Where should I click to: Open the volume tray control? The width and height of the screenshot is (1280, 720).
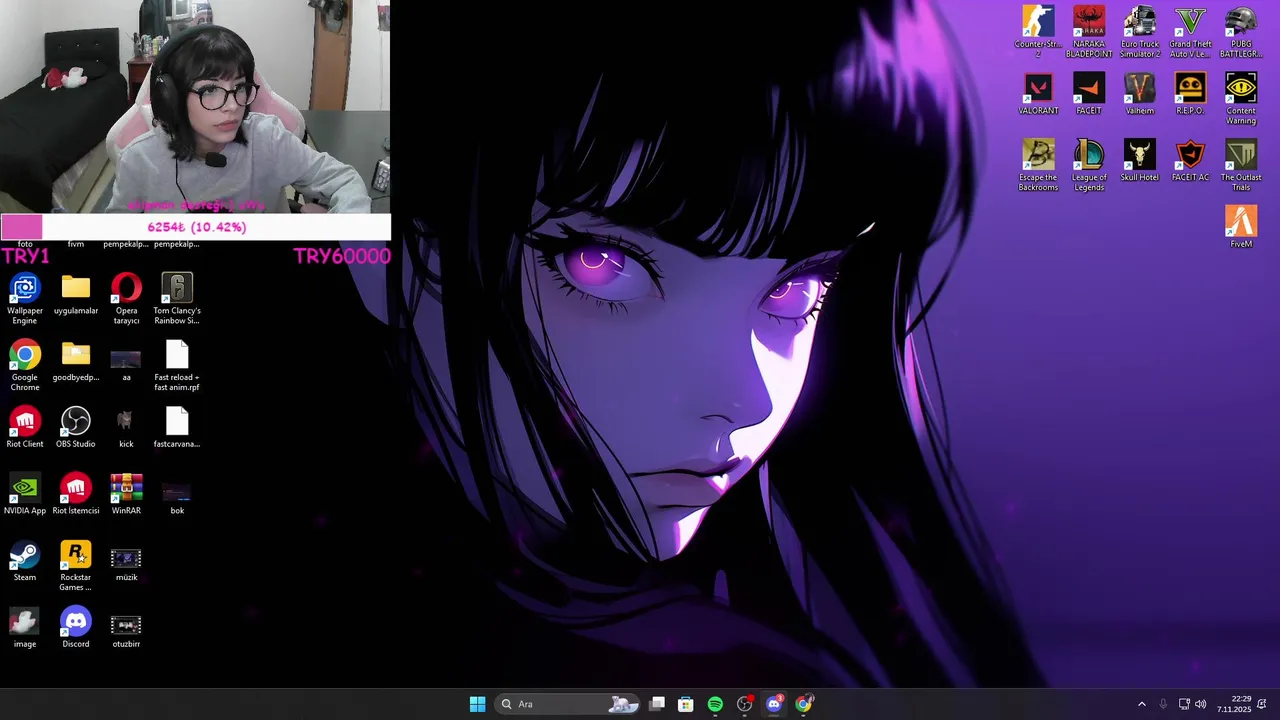tap(1200, 704)
